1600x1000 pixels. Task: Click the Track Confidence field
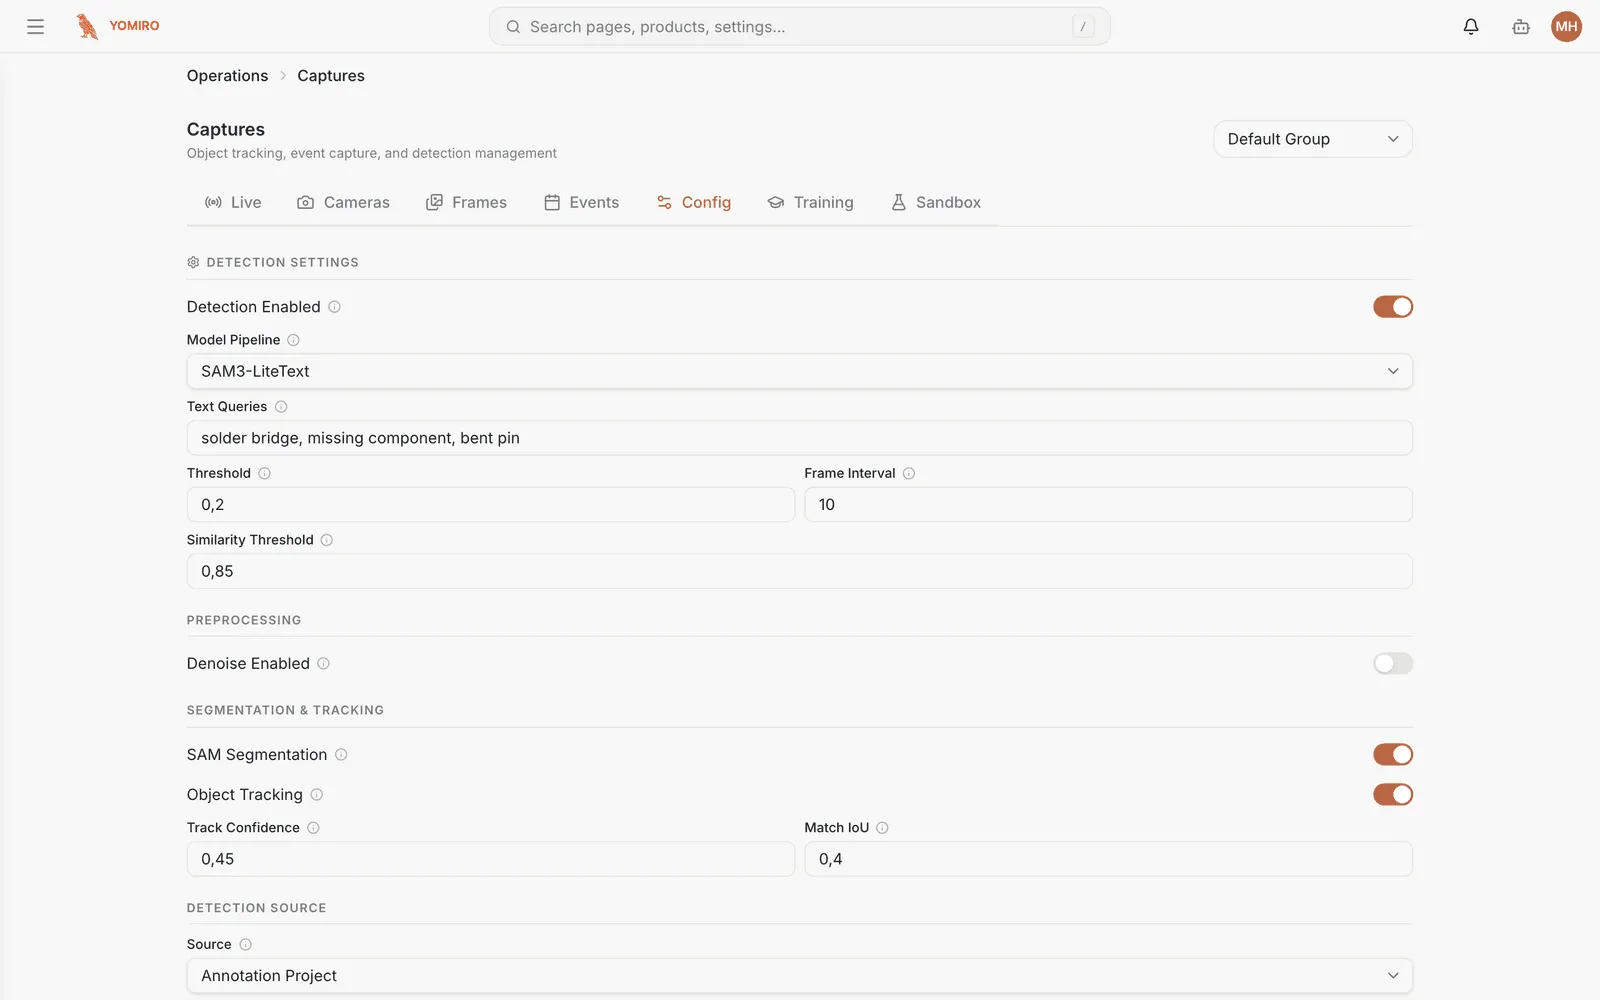click(490, 860)
